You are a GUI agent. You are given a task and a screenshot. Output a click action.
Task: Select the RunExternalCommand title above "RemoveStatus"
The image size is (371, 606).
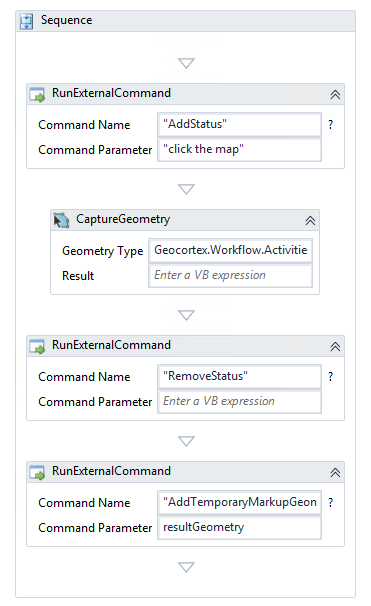[x=111, y=345]
